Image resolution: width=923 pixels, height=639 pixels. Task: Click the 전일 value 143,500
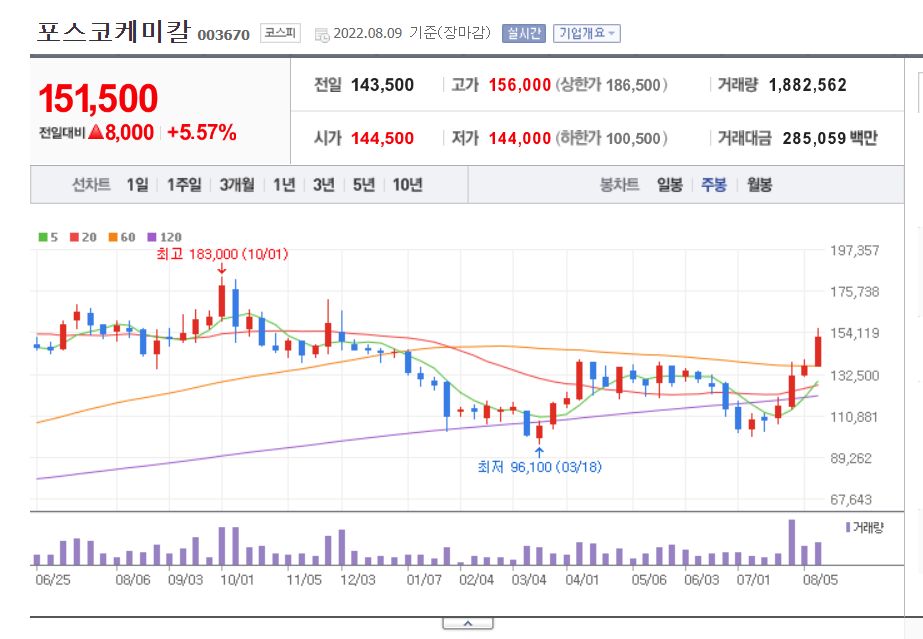pos(383,85)
